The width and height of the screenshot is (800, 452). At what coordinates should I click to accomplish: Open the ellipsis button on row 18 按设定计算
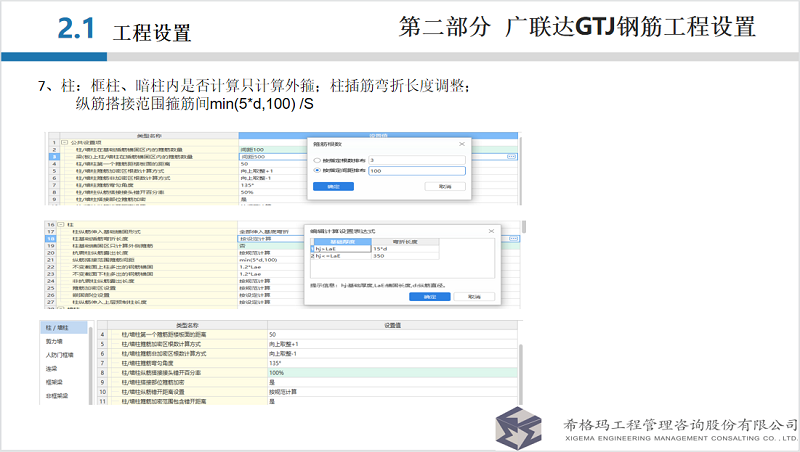point(513,239)
